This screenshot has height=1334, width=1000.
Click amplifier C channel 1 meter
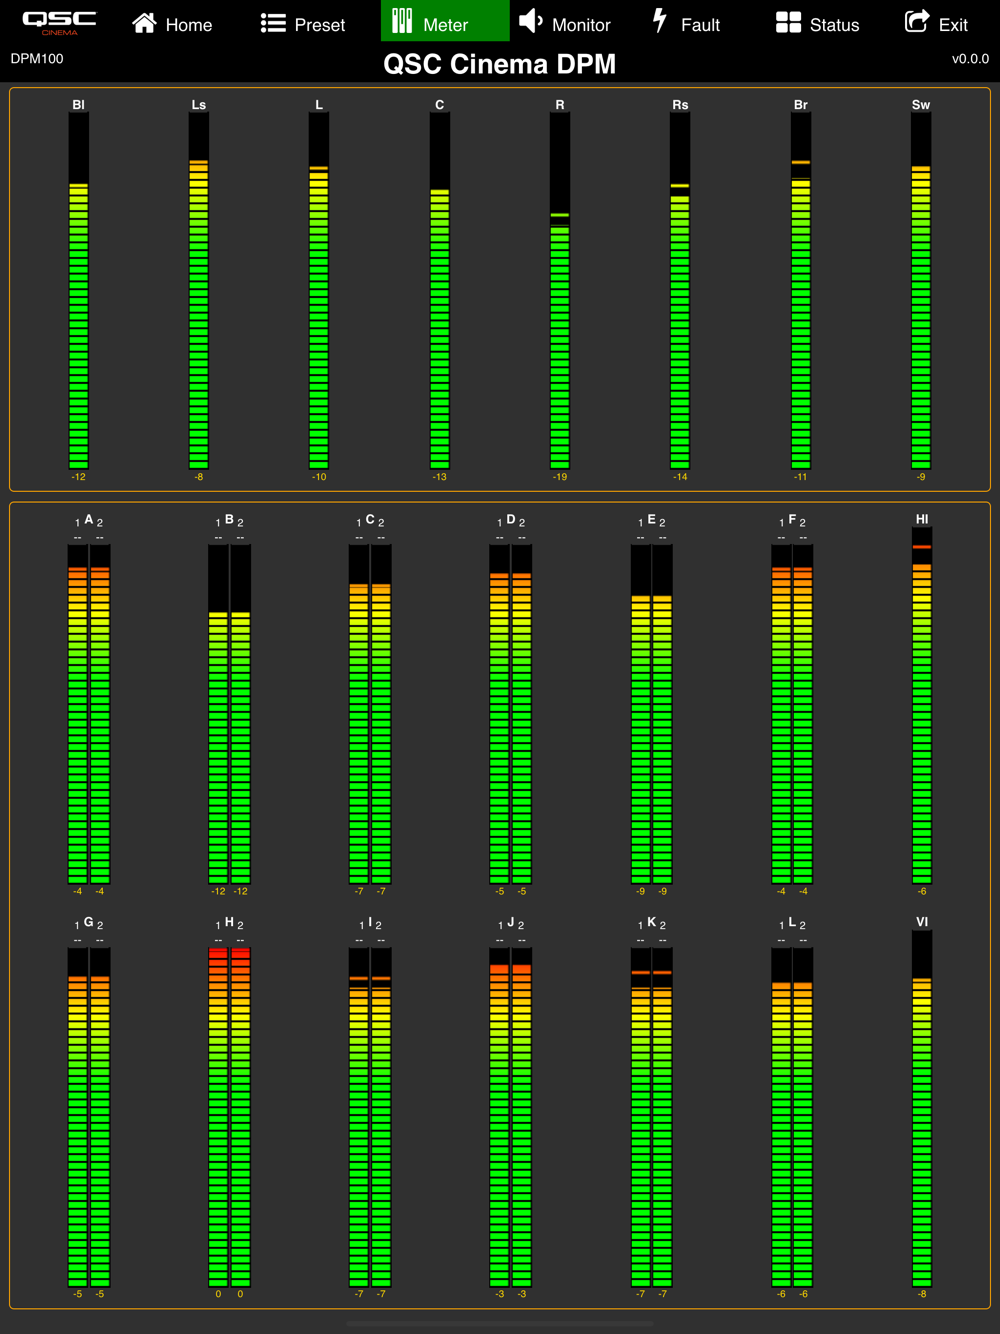(x=359, y=714)
